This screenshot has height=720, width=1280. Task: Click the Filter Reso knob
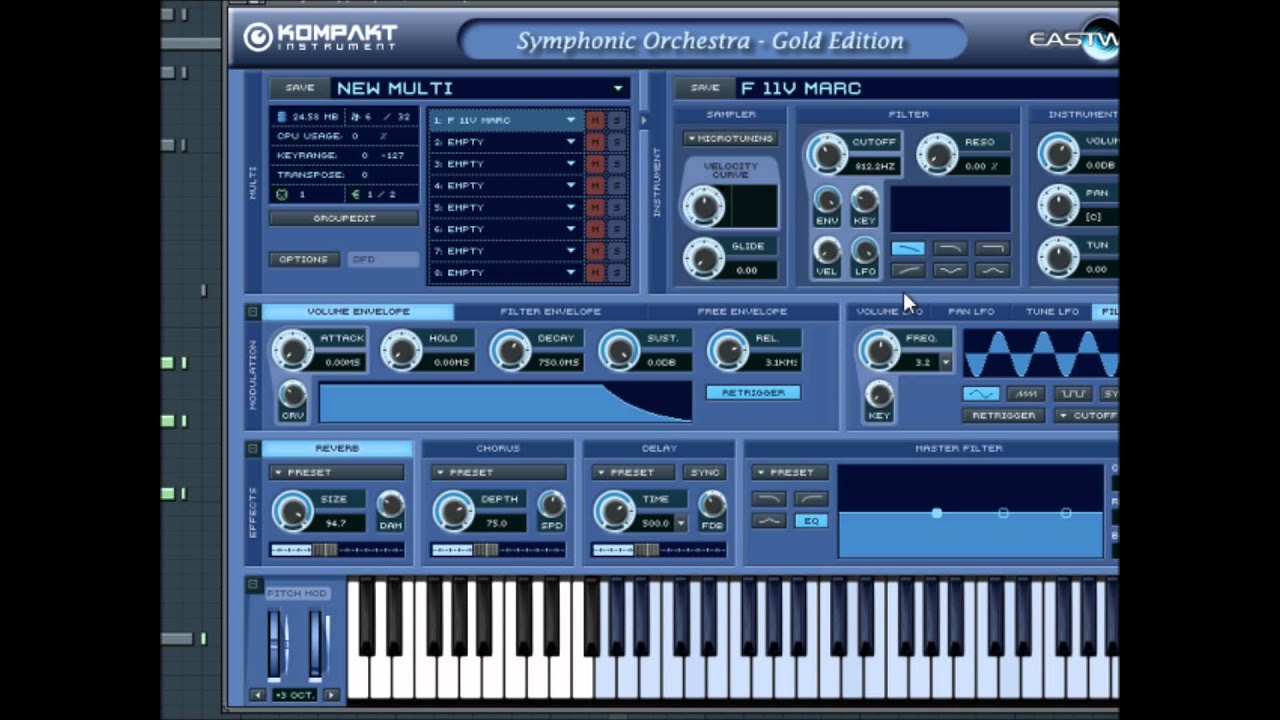pos(937,154)
